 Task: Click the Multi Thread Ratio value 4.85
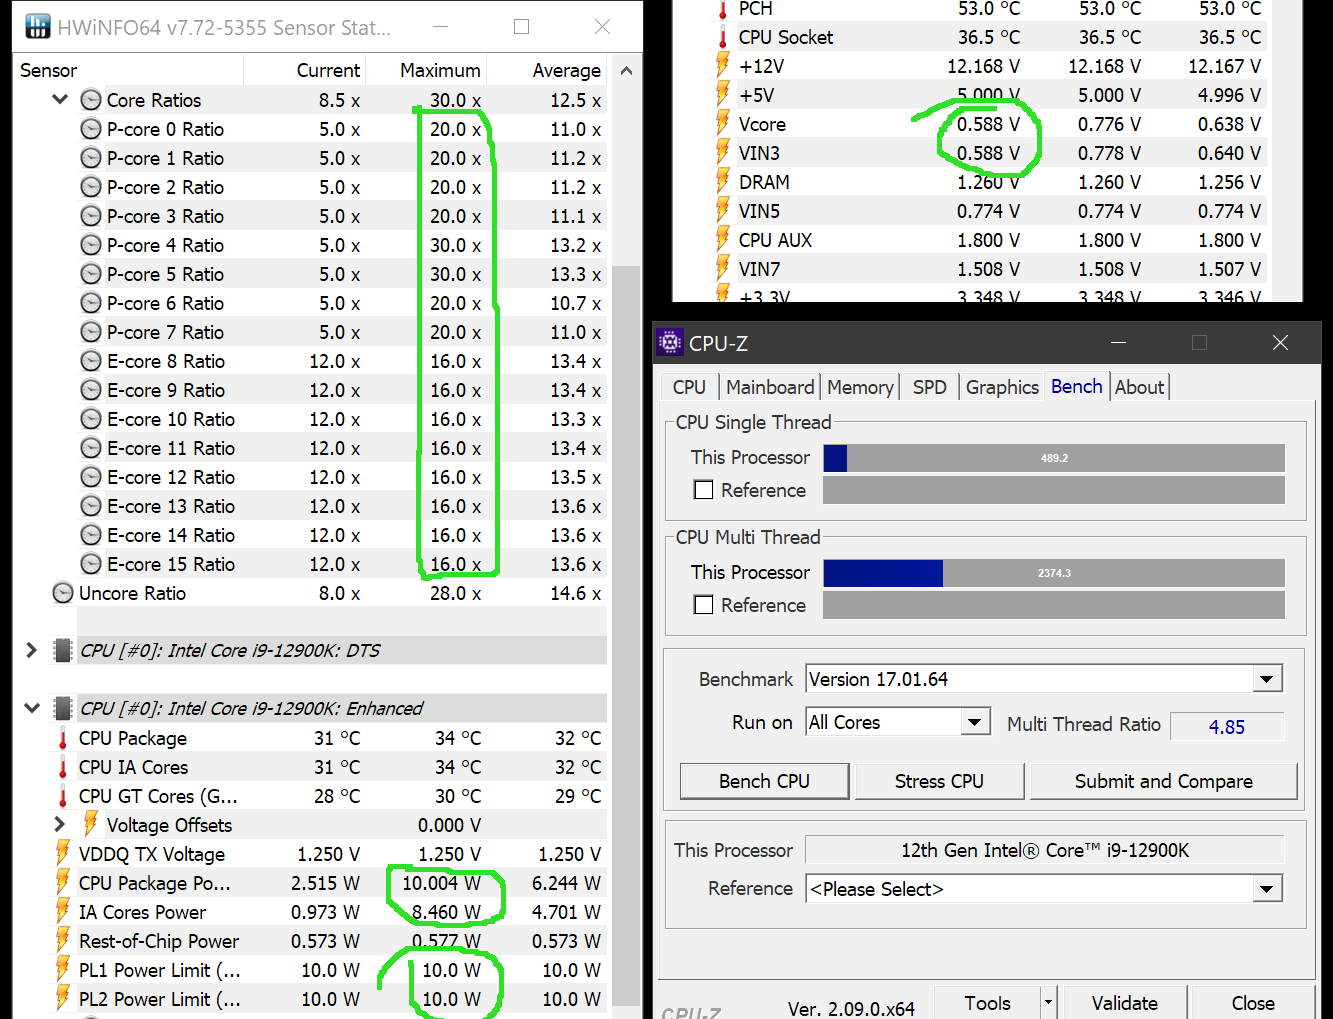[x=1227, y=726]
